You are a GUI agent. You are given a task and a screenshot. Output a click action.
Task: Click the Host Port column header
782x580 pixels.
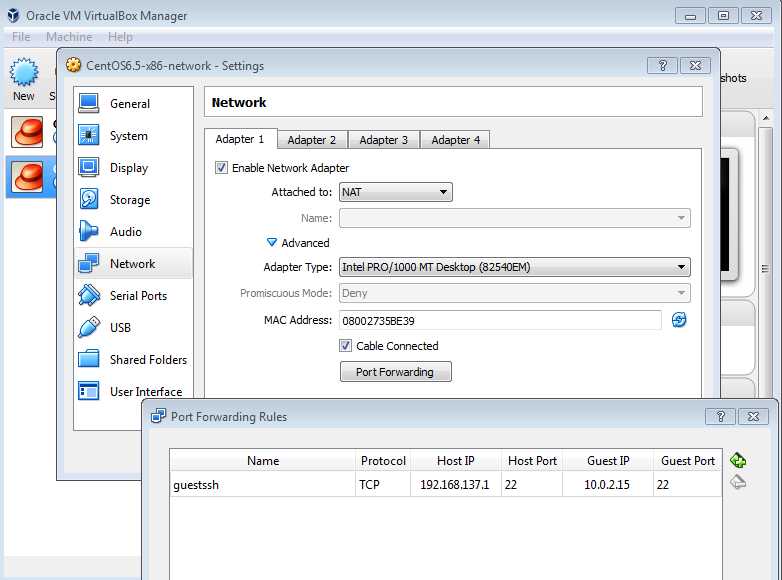[532, 460]
